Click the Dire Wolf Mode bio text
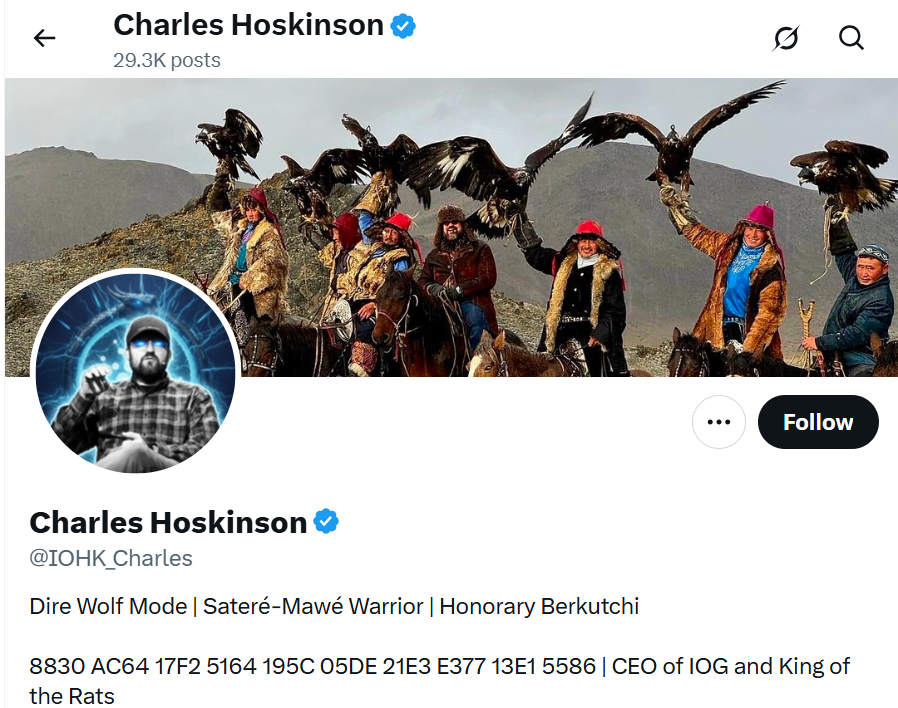898x708 pixels. point(108,606)
